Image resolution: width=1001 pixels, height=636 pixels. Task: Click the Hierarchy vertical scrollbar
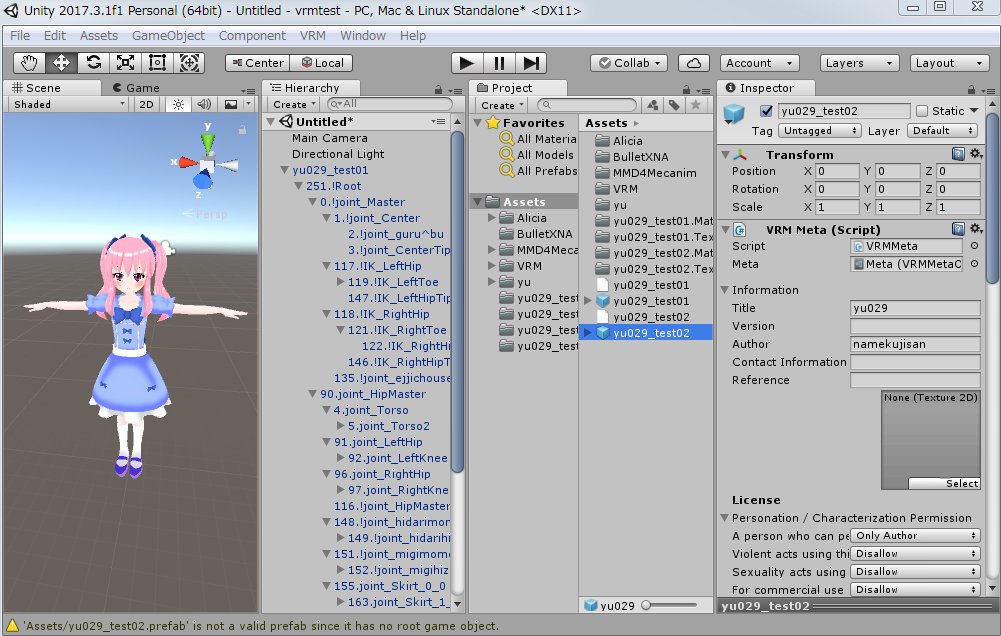[x=456, y=300]
